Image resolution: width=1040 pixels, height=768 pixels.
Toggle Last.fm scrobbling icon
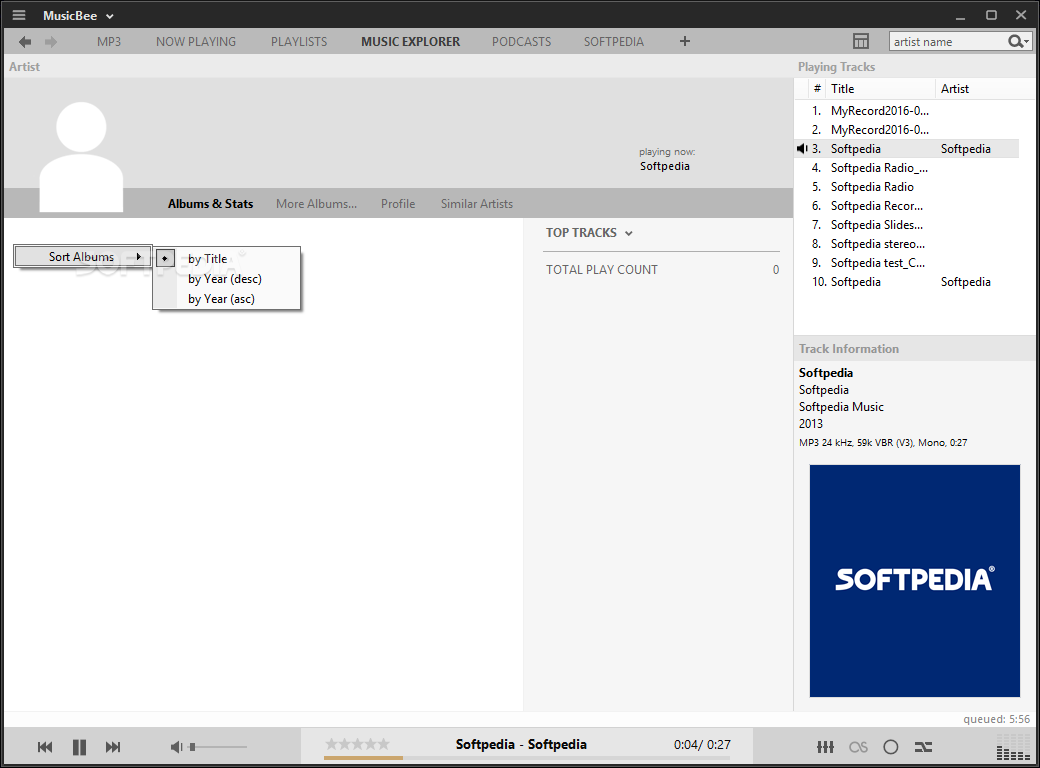coord(858,747)
